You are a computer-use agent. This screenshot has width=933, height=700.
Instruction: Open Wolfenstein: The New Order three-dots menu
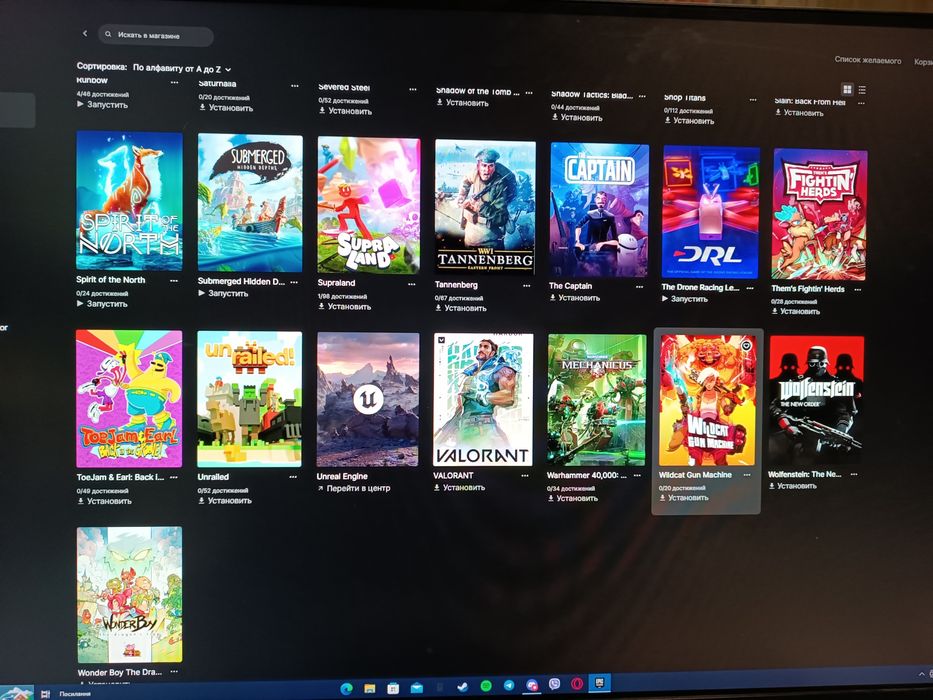(854, 475)
